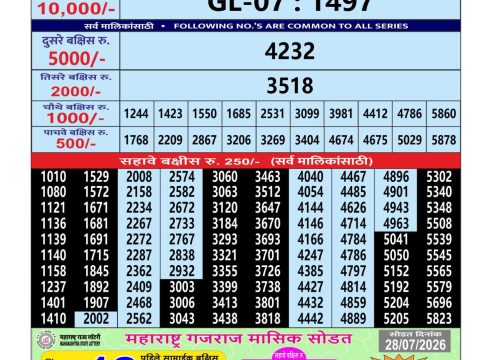480x360 pixels.
Task: Click number 3701 in the 250/- list
Action: coord(268,255)
